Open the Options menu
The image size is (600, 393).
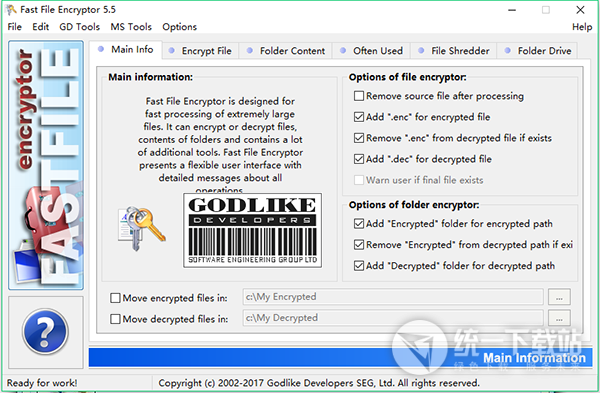click(179, 27)
